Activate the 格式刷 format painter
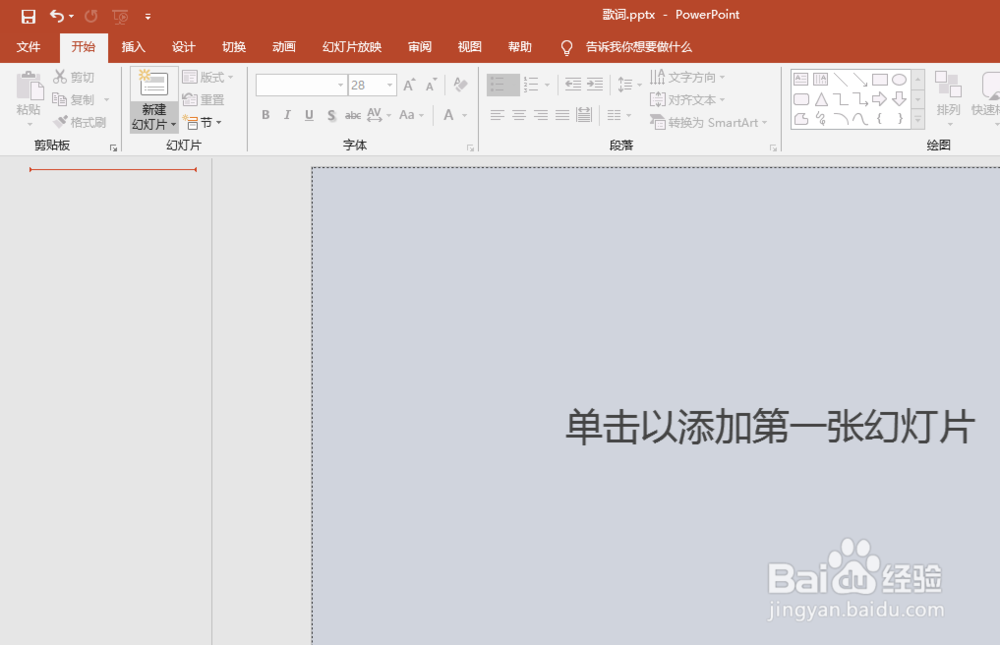Viewport: 1000px width, 645px height. [x=80, y=122]
